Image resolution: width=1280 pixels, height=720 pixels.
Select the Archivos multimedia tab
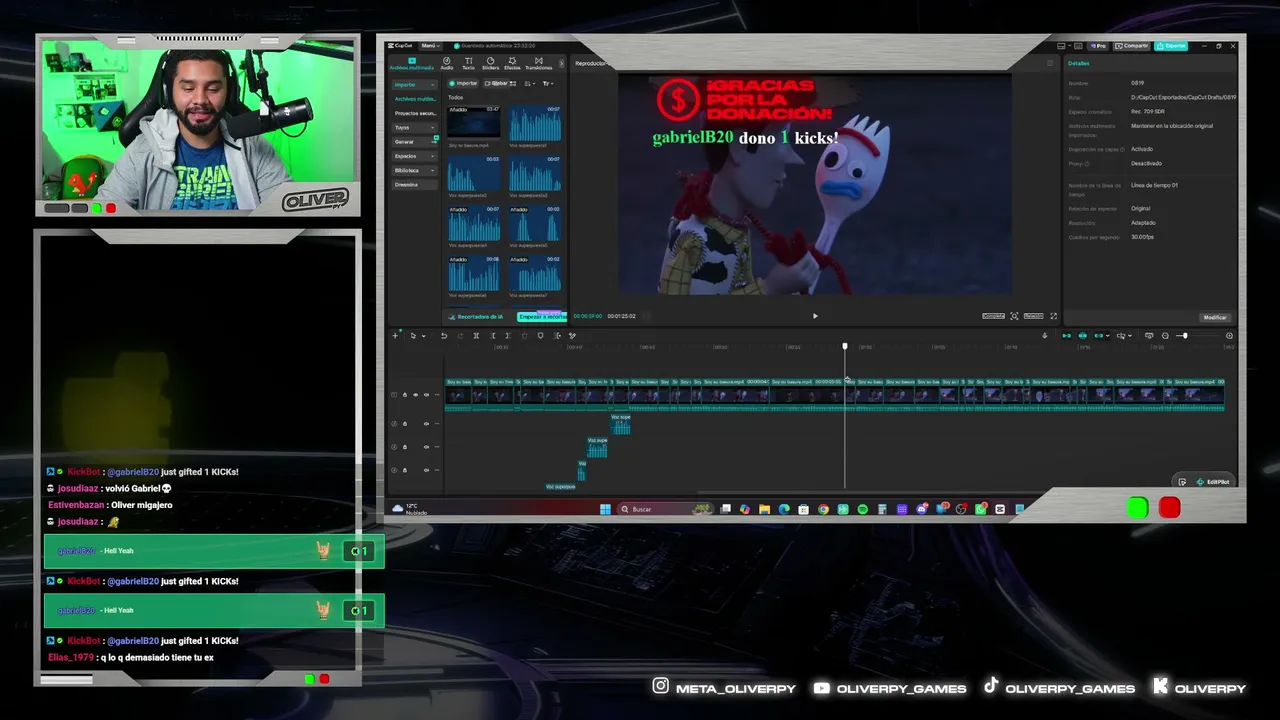click(x=411, y=64)
